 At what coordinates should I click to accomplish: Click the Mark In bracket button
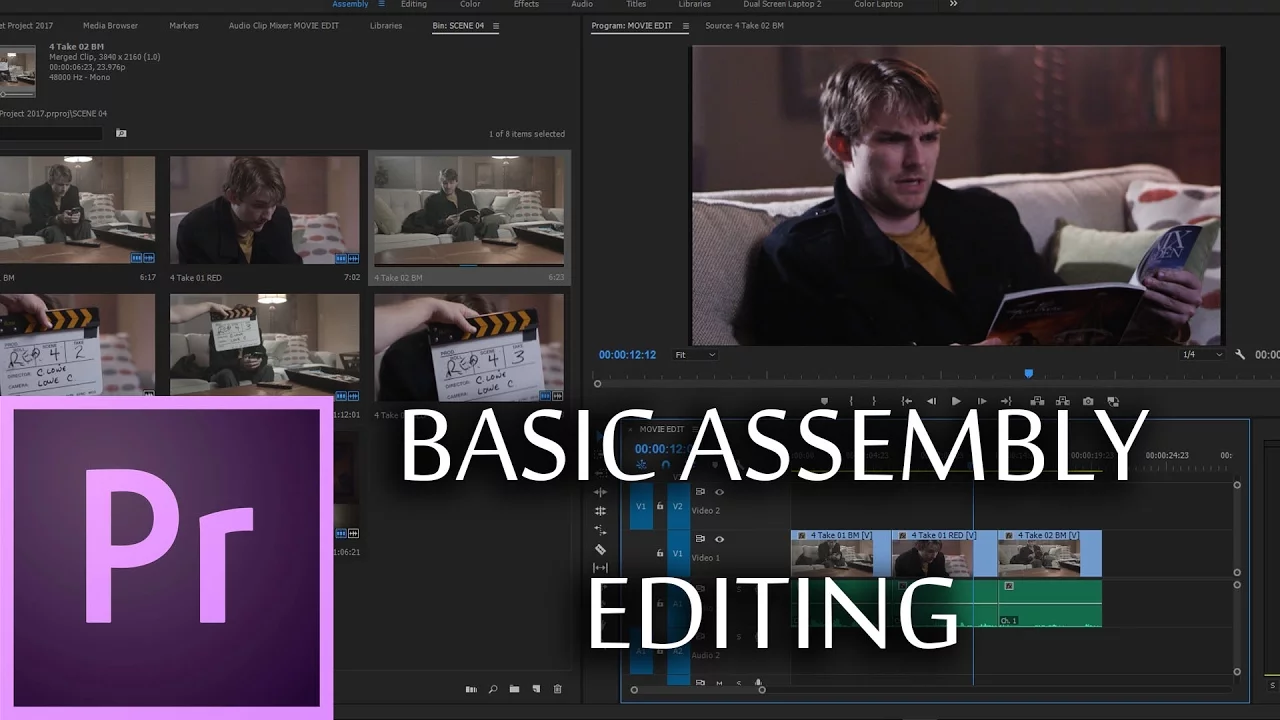click(x=850, y=401)
